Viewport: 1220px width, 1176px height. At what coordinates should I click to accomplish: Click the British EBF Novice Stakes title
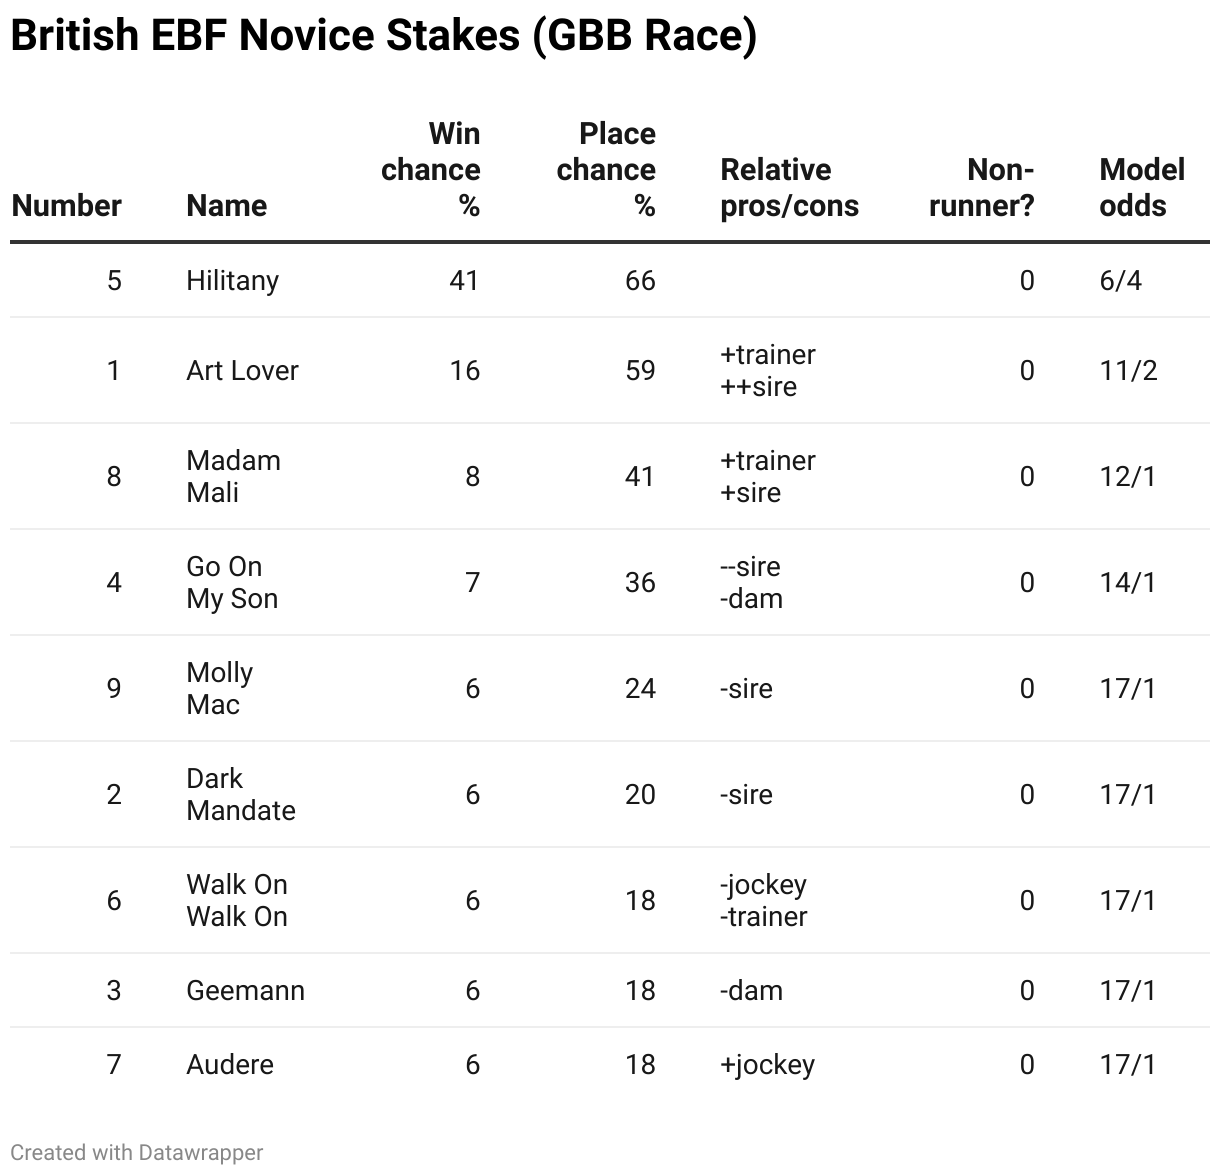(x=384, y=36)
